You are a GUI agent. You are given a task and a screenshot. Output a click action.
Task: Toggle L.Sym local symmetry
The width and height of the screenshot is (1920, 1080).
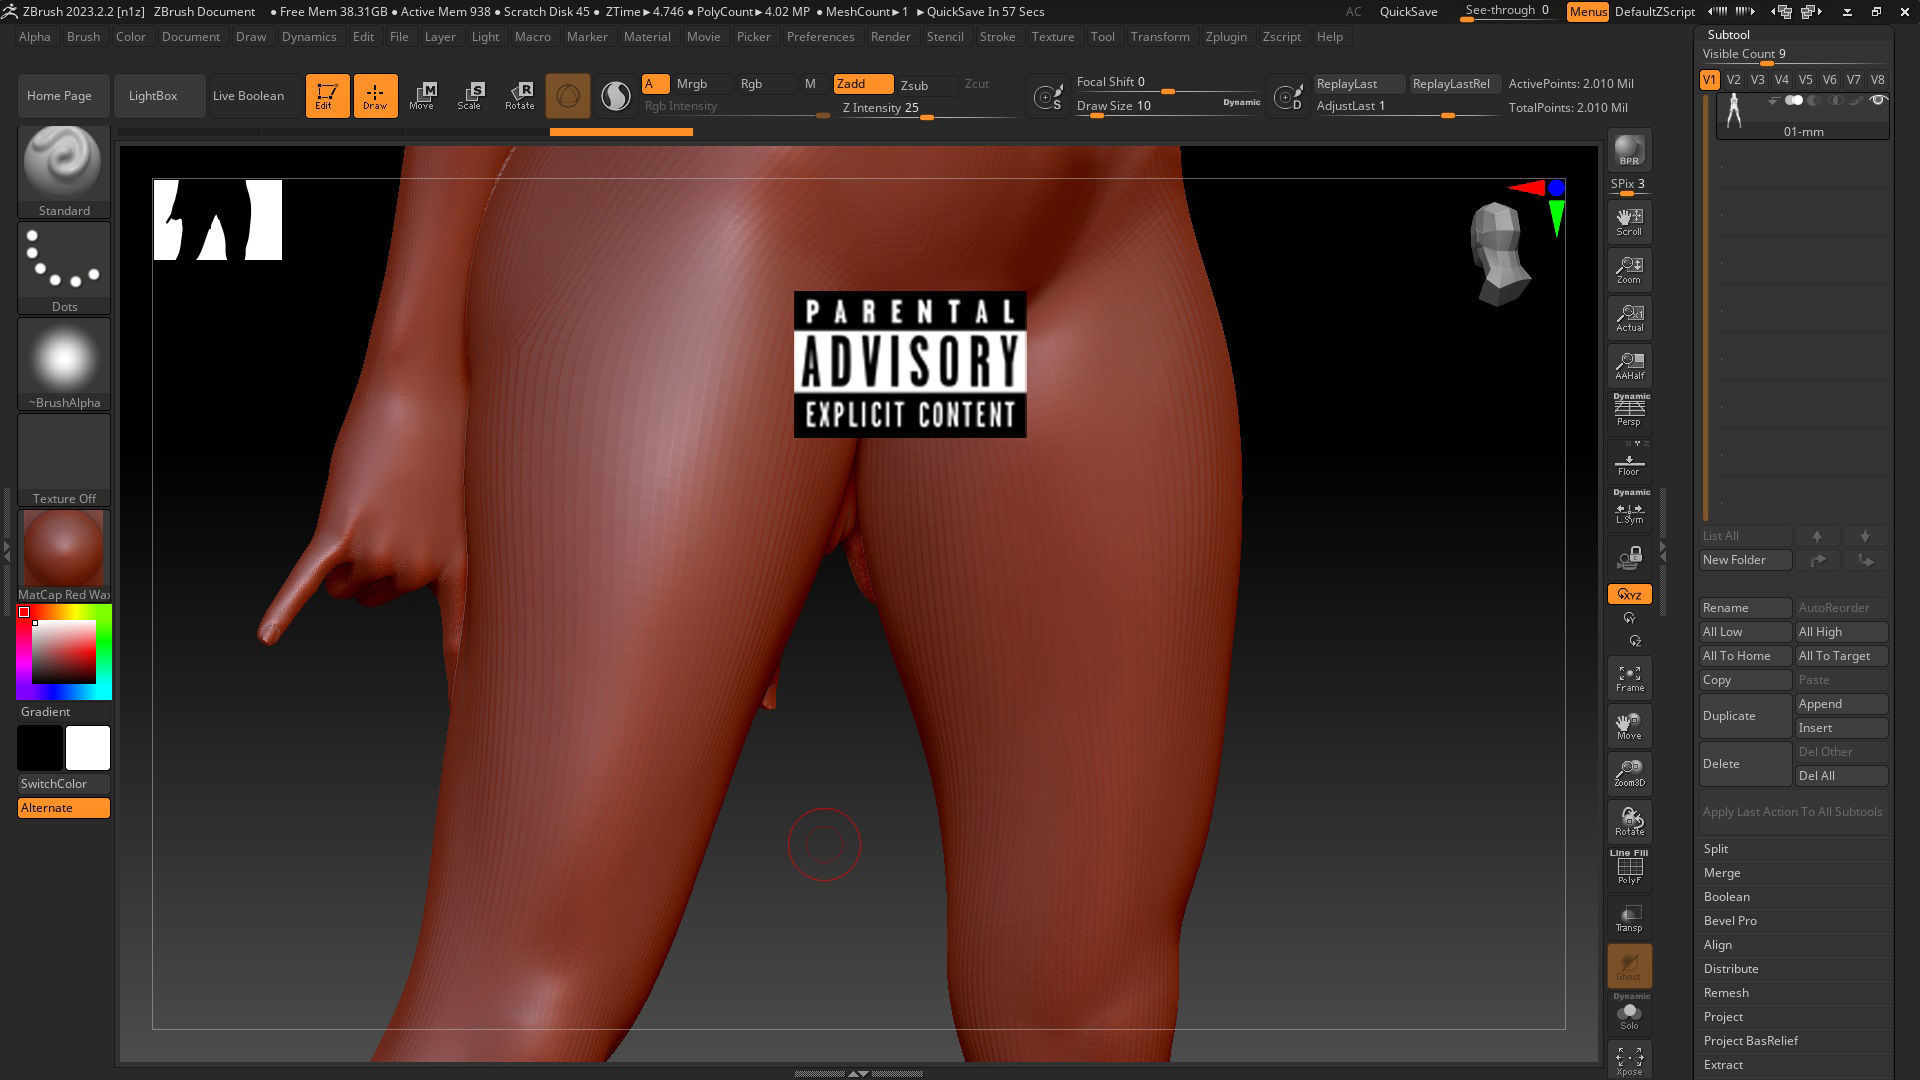pyautogui.click(x=1629, y=509)
